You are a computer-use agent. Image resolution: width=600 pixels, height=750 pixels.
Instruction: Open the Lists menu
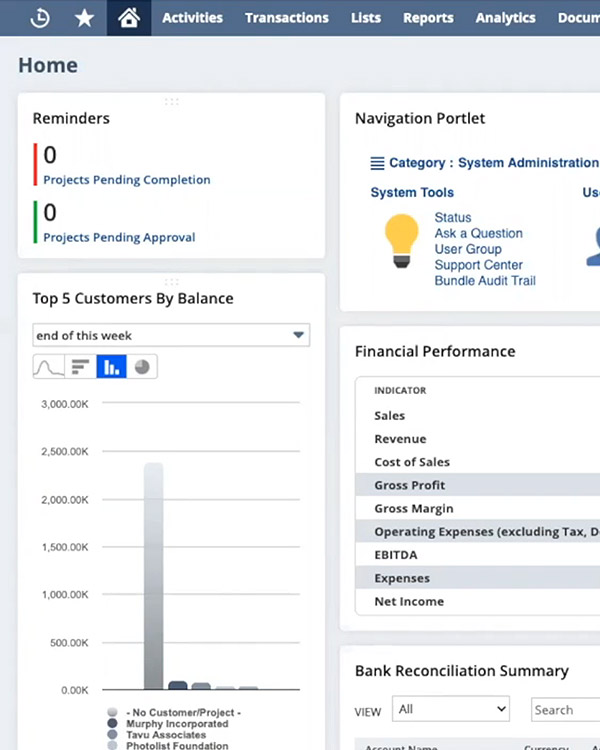[x=366, y=18]
